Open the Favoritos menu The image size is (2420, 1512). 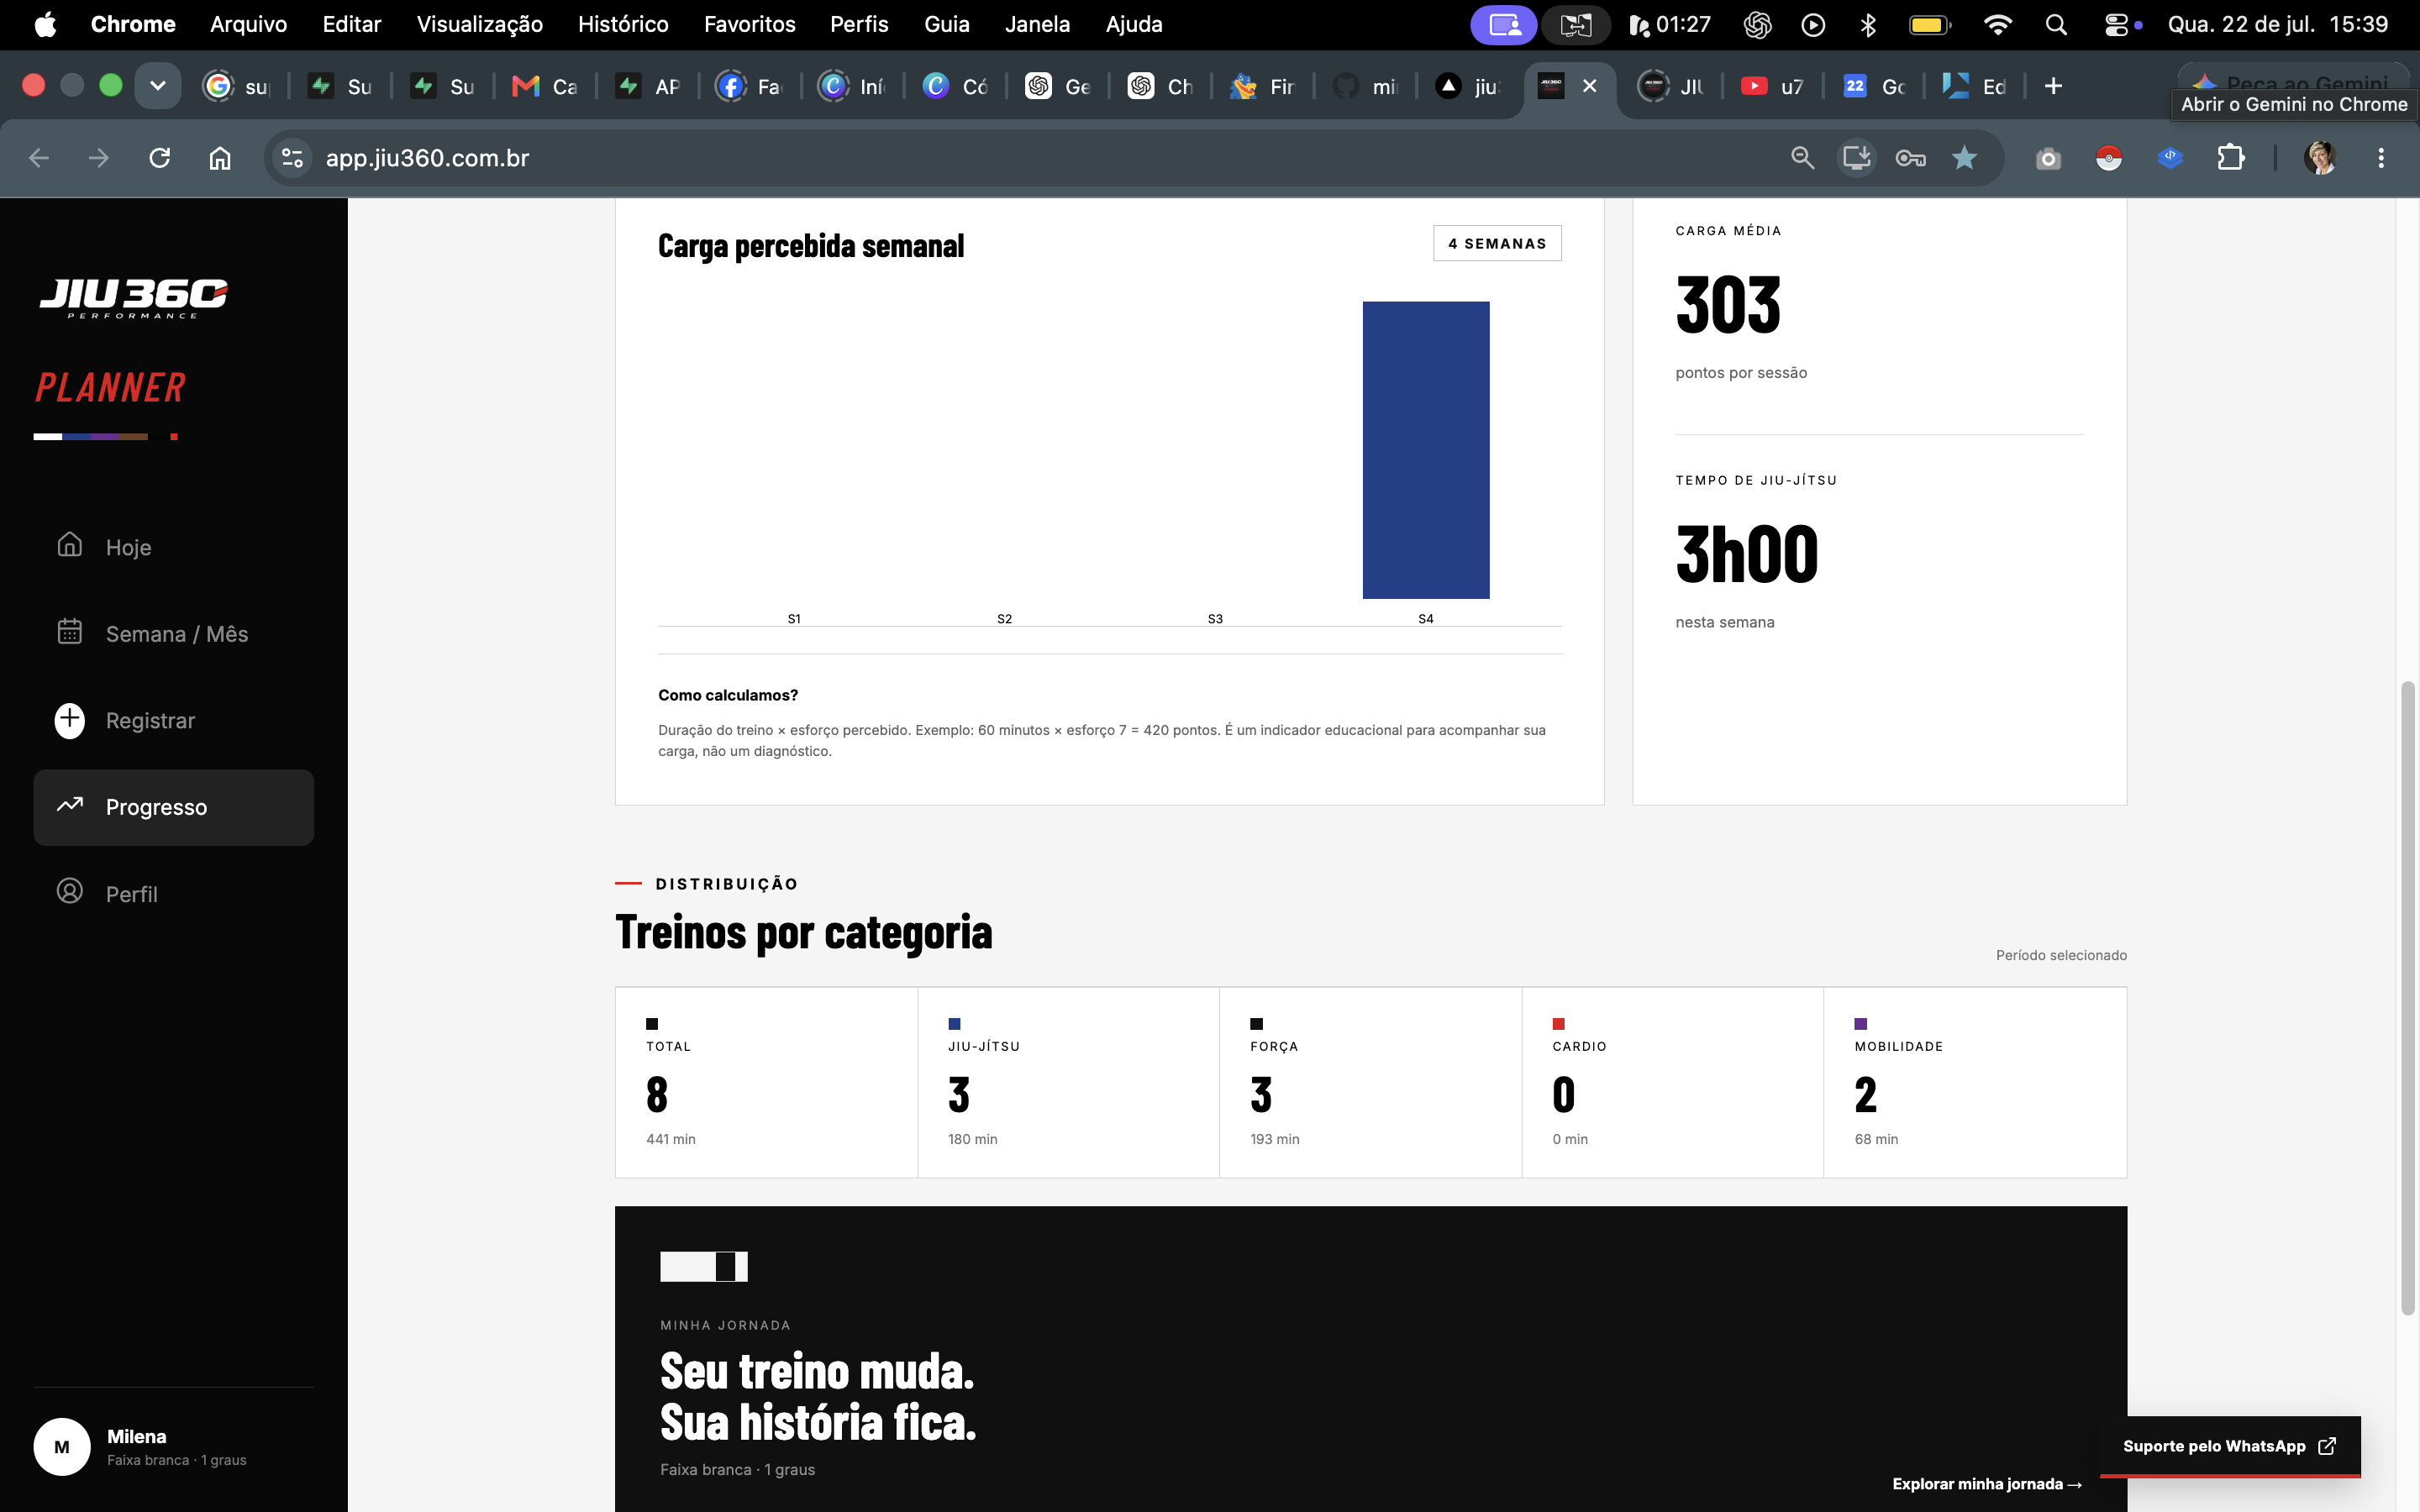coord(749,24)
